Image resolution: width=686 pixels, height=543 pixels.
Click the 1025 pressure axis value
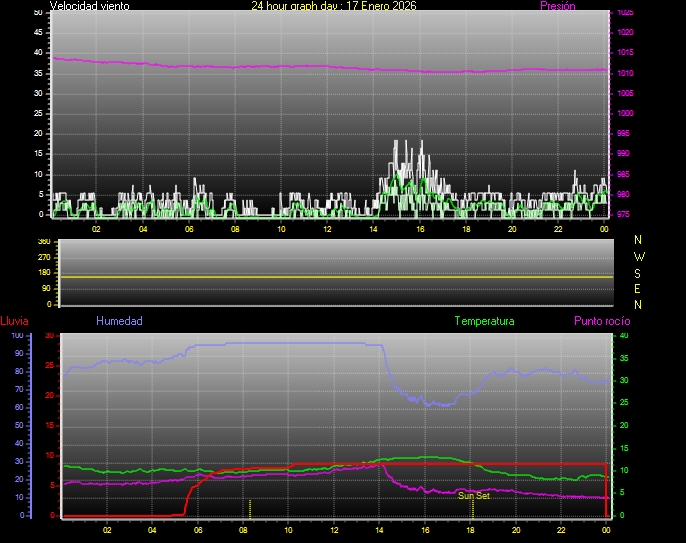tap(625, 13)
